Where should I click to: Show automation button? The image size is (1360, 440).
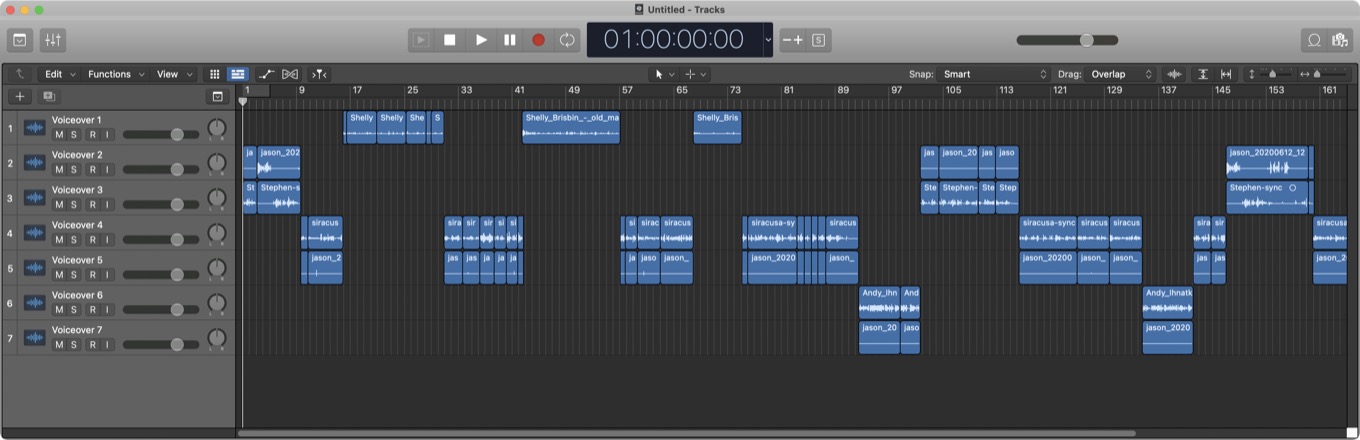pos(266,74)
